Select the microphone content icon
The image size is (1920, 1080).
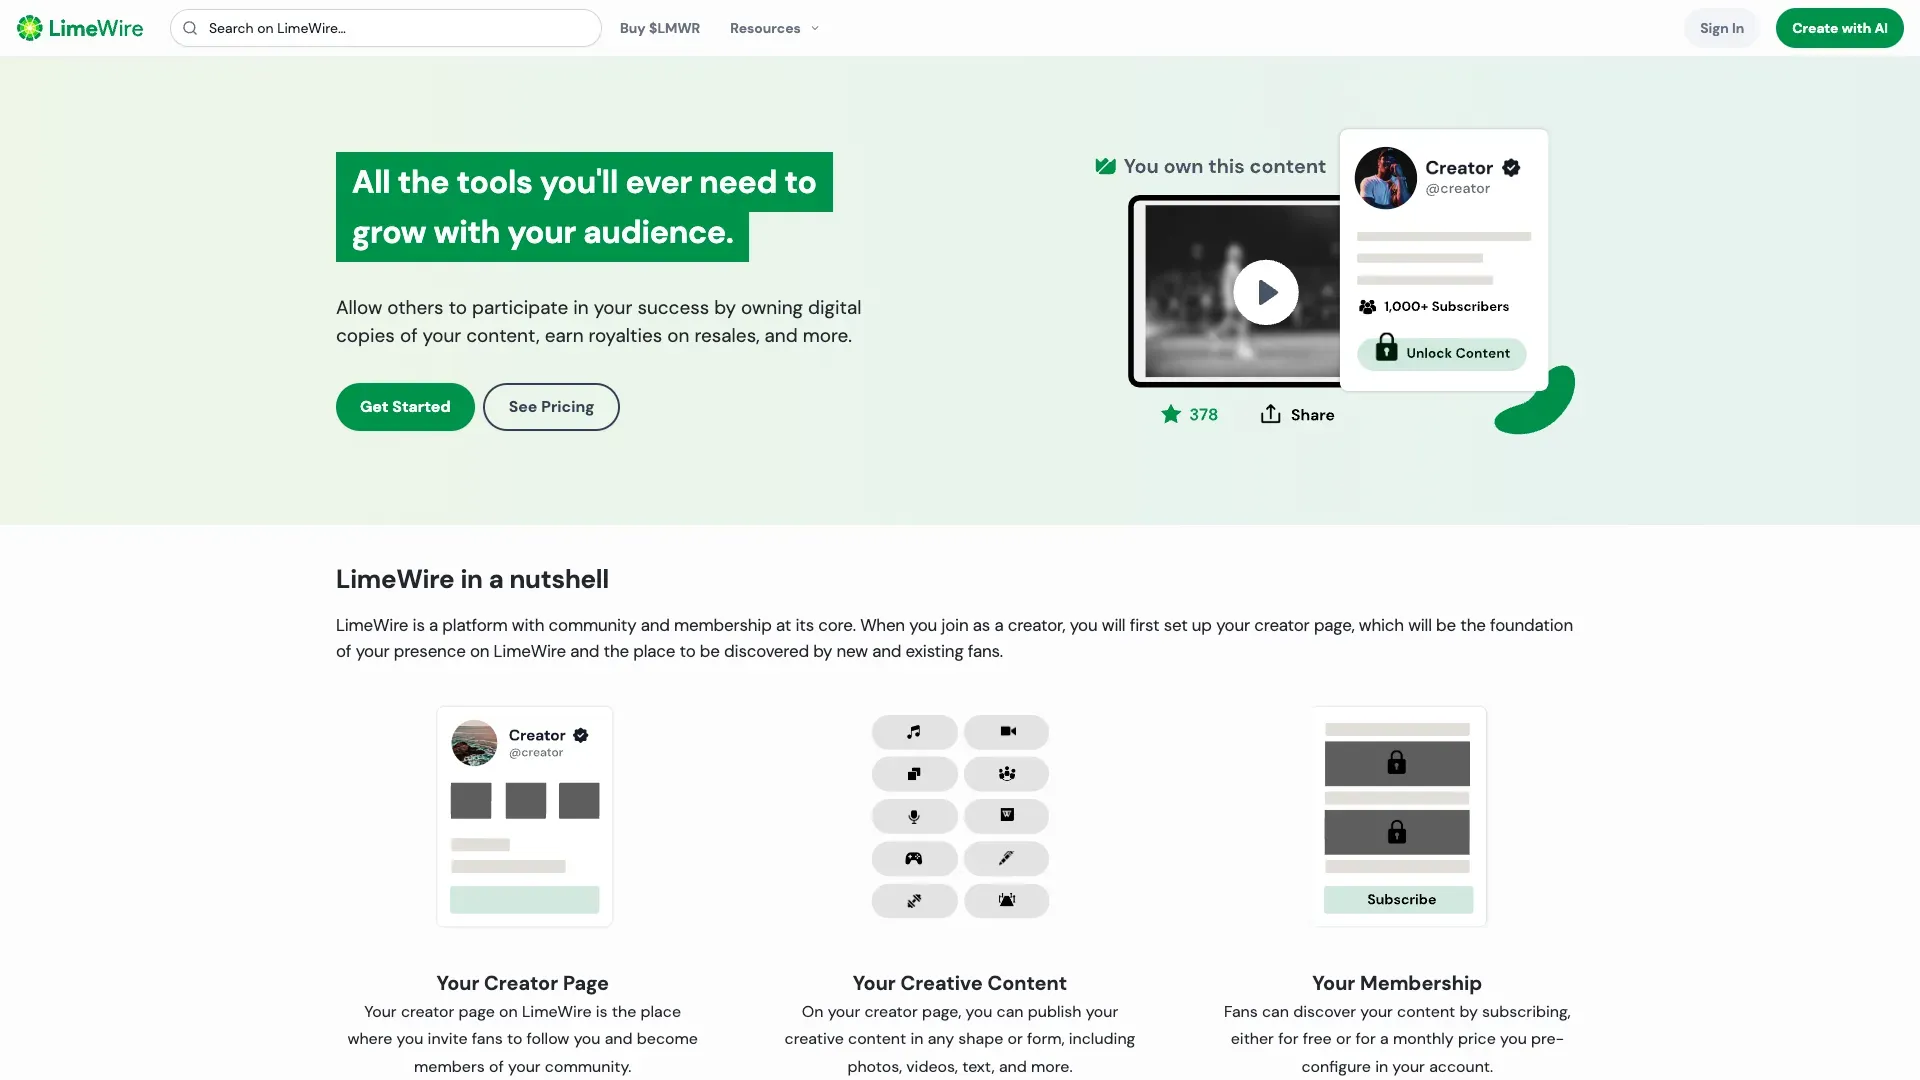(914, 816)
